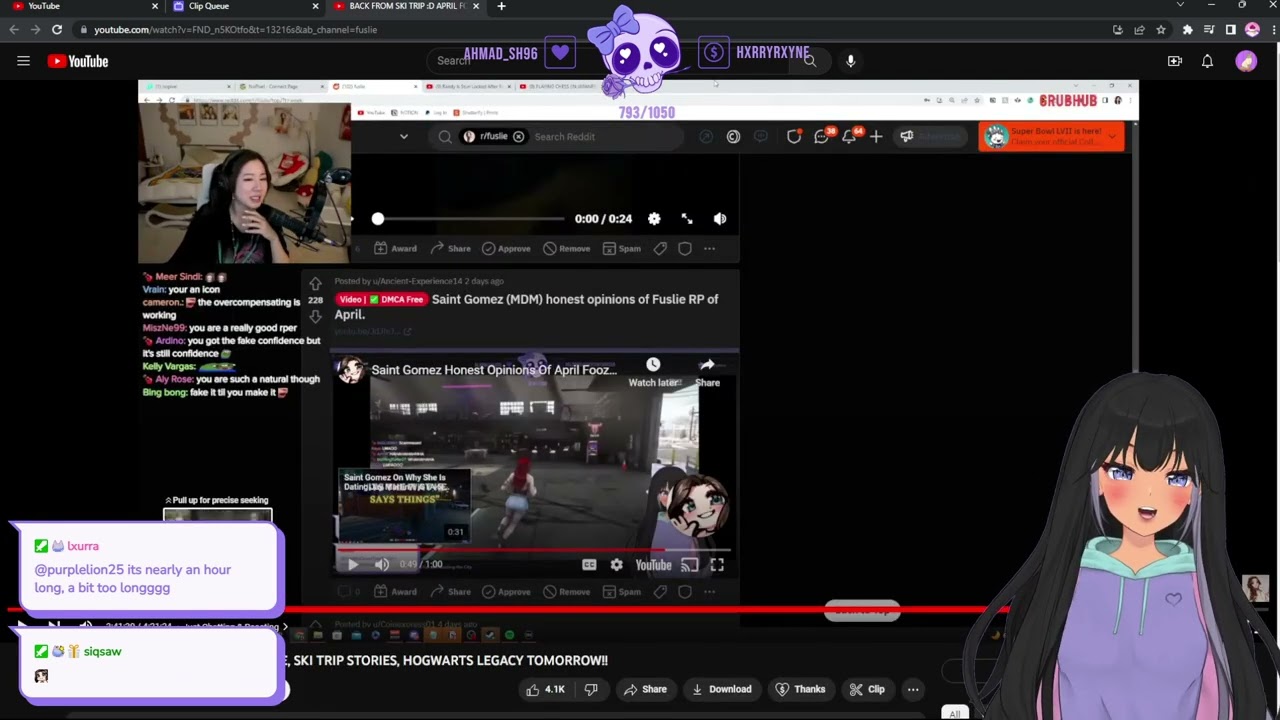Mute the Saint Gomez embedded video

(x=382, y=565)
